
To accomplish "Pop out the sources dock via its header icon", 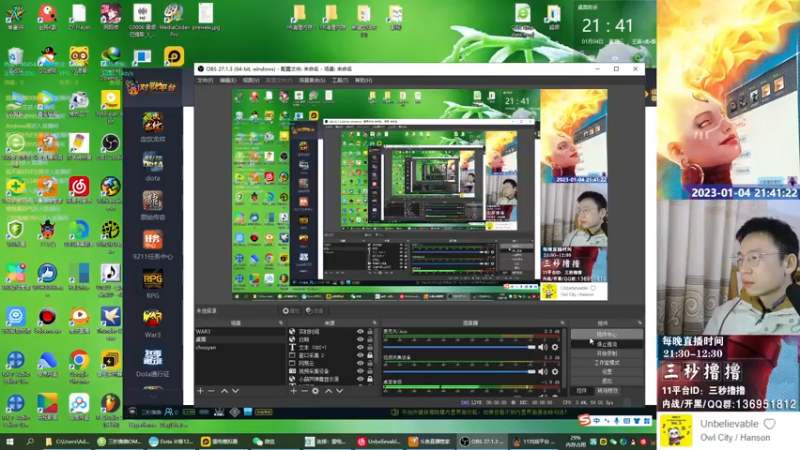I will click(x=374, y=323).
